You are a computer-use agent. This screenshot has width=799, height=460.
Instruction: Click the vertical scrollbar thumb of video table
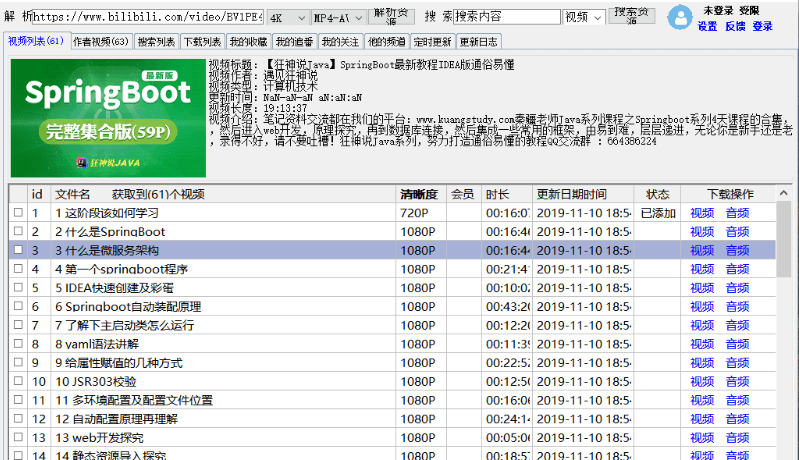(783, 239)
